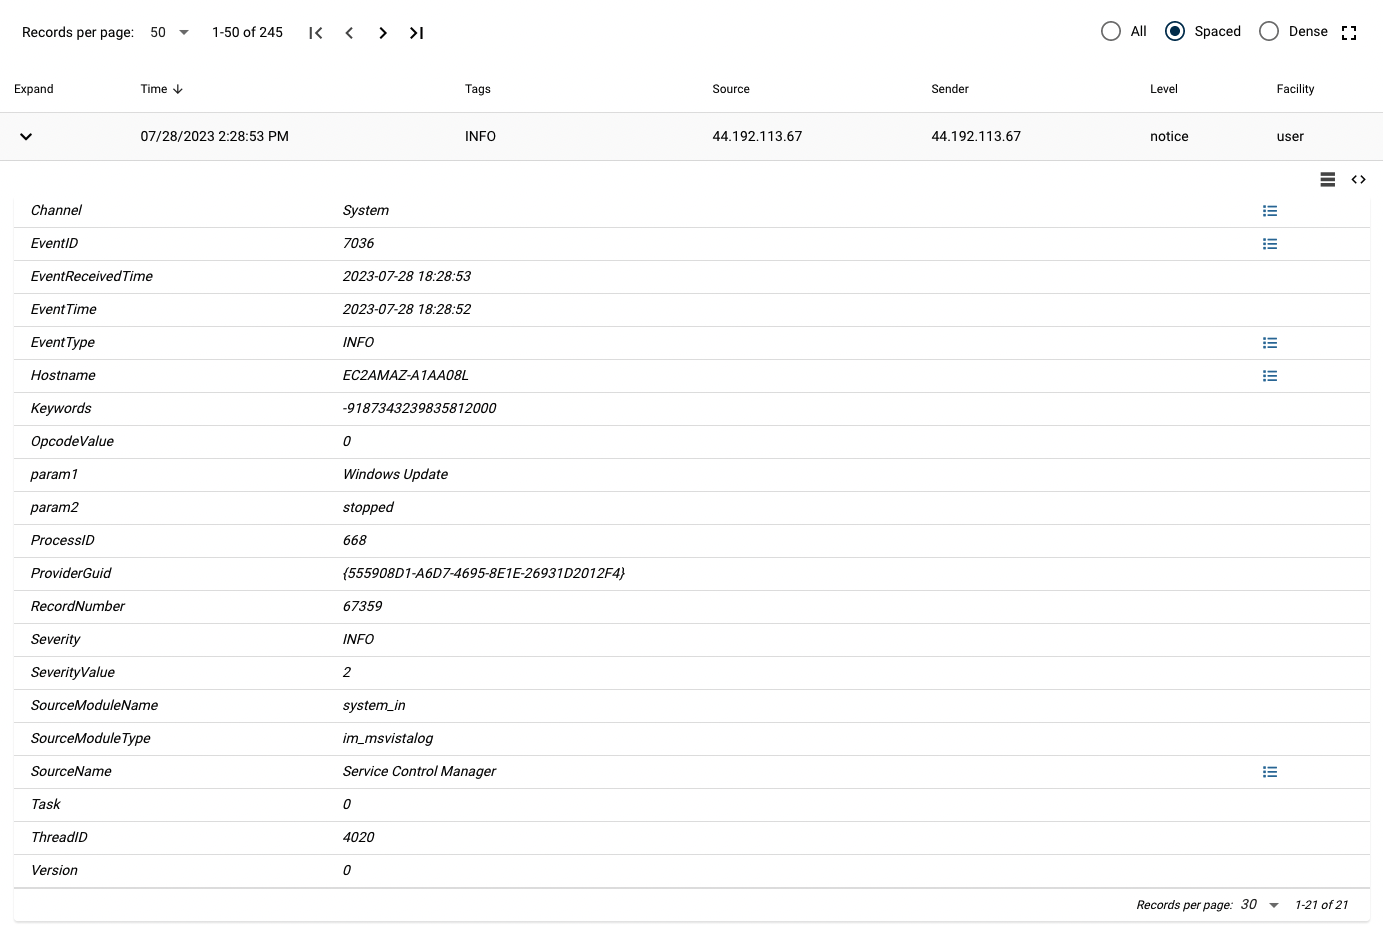1383x926 pixels.
Task: Sort by the Facility column header
Action: click(1295, 89)
